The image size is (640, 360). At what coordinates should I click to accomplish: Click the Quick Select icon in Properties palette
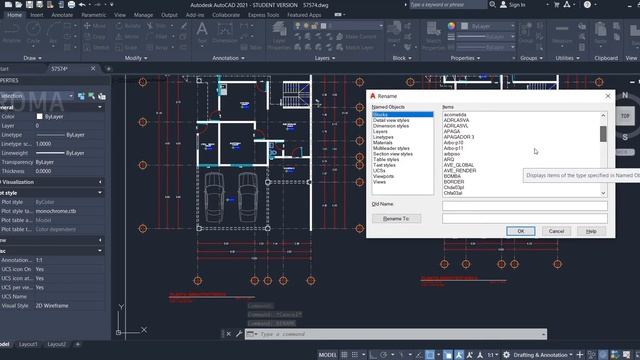click(102, 96)
